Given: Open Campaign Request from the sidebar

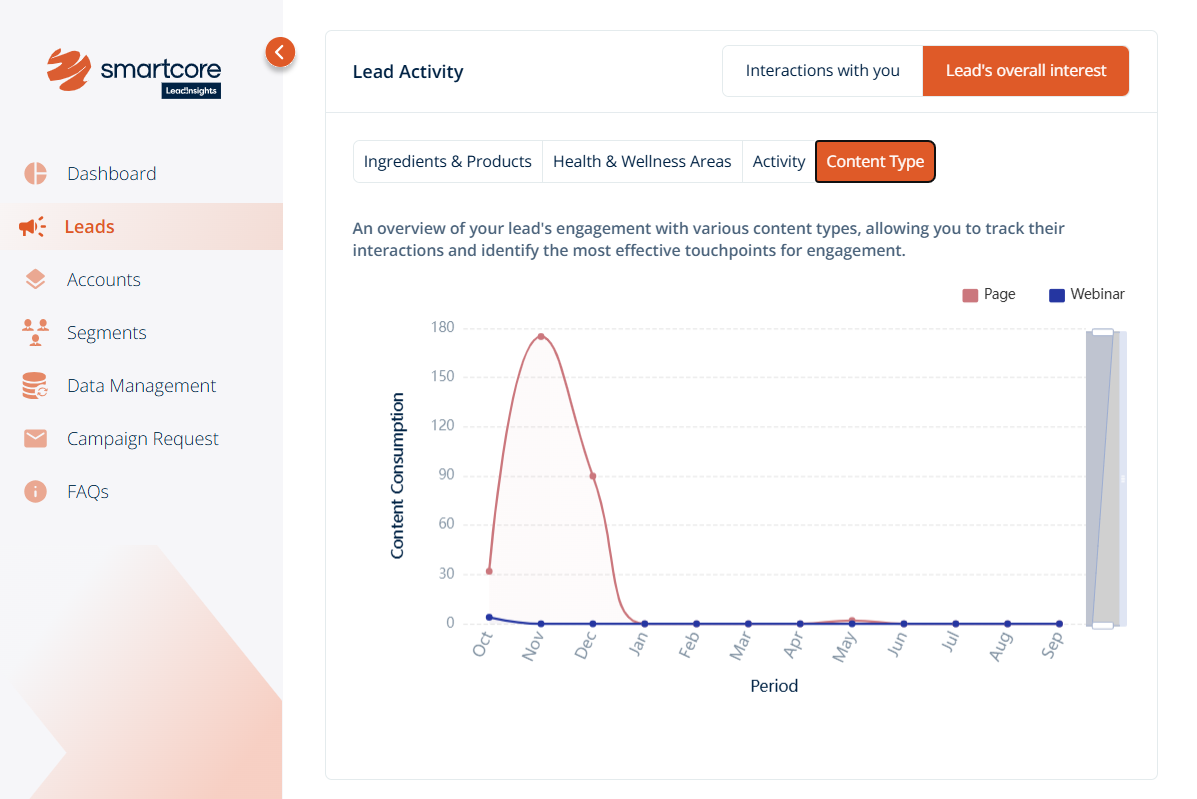Looking at the screenshot, I should [142, 439].
